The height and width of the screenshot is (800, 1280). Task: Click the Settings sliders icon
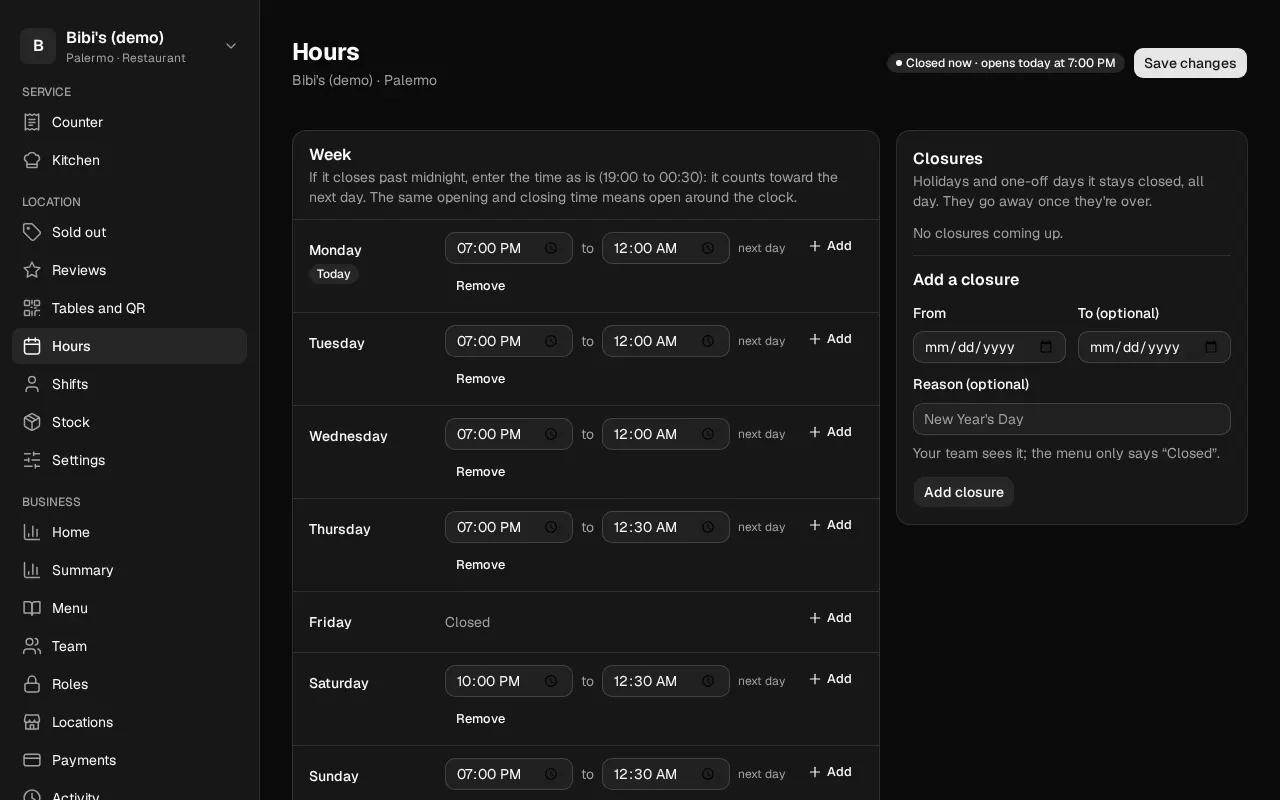pyautogui.click(x=32, y=460)
